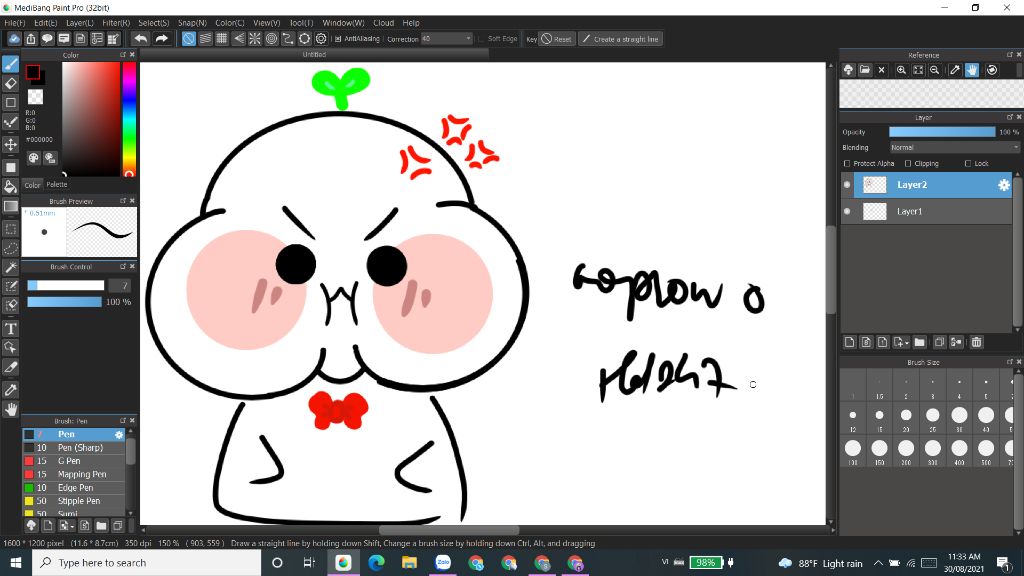Enable radial snap
This screenshot has height=576, width=1024.
pos(255,39)
